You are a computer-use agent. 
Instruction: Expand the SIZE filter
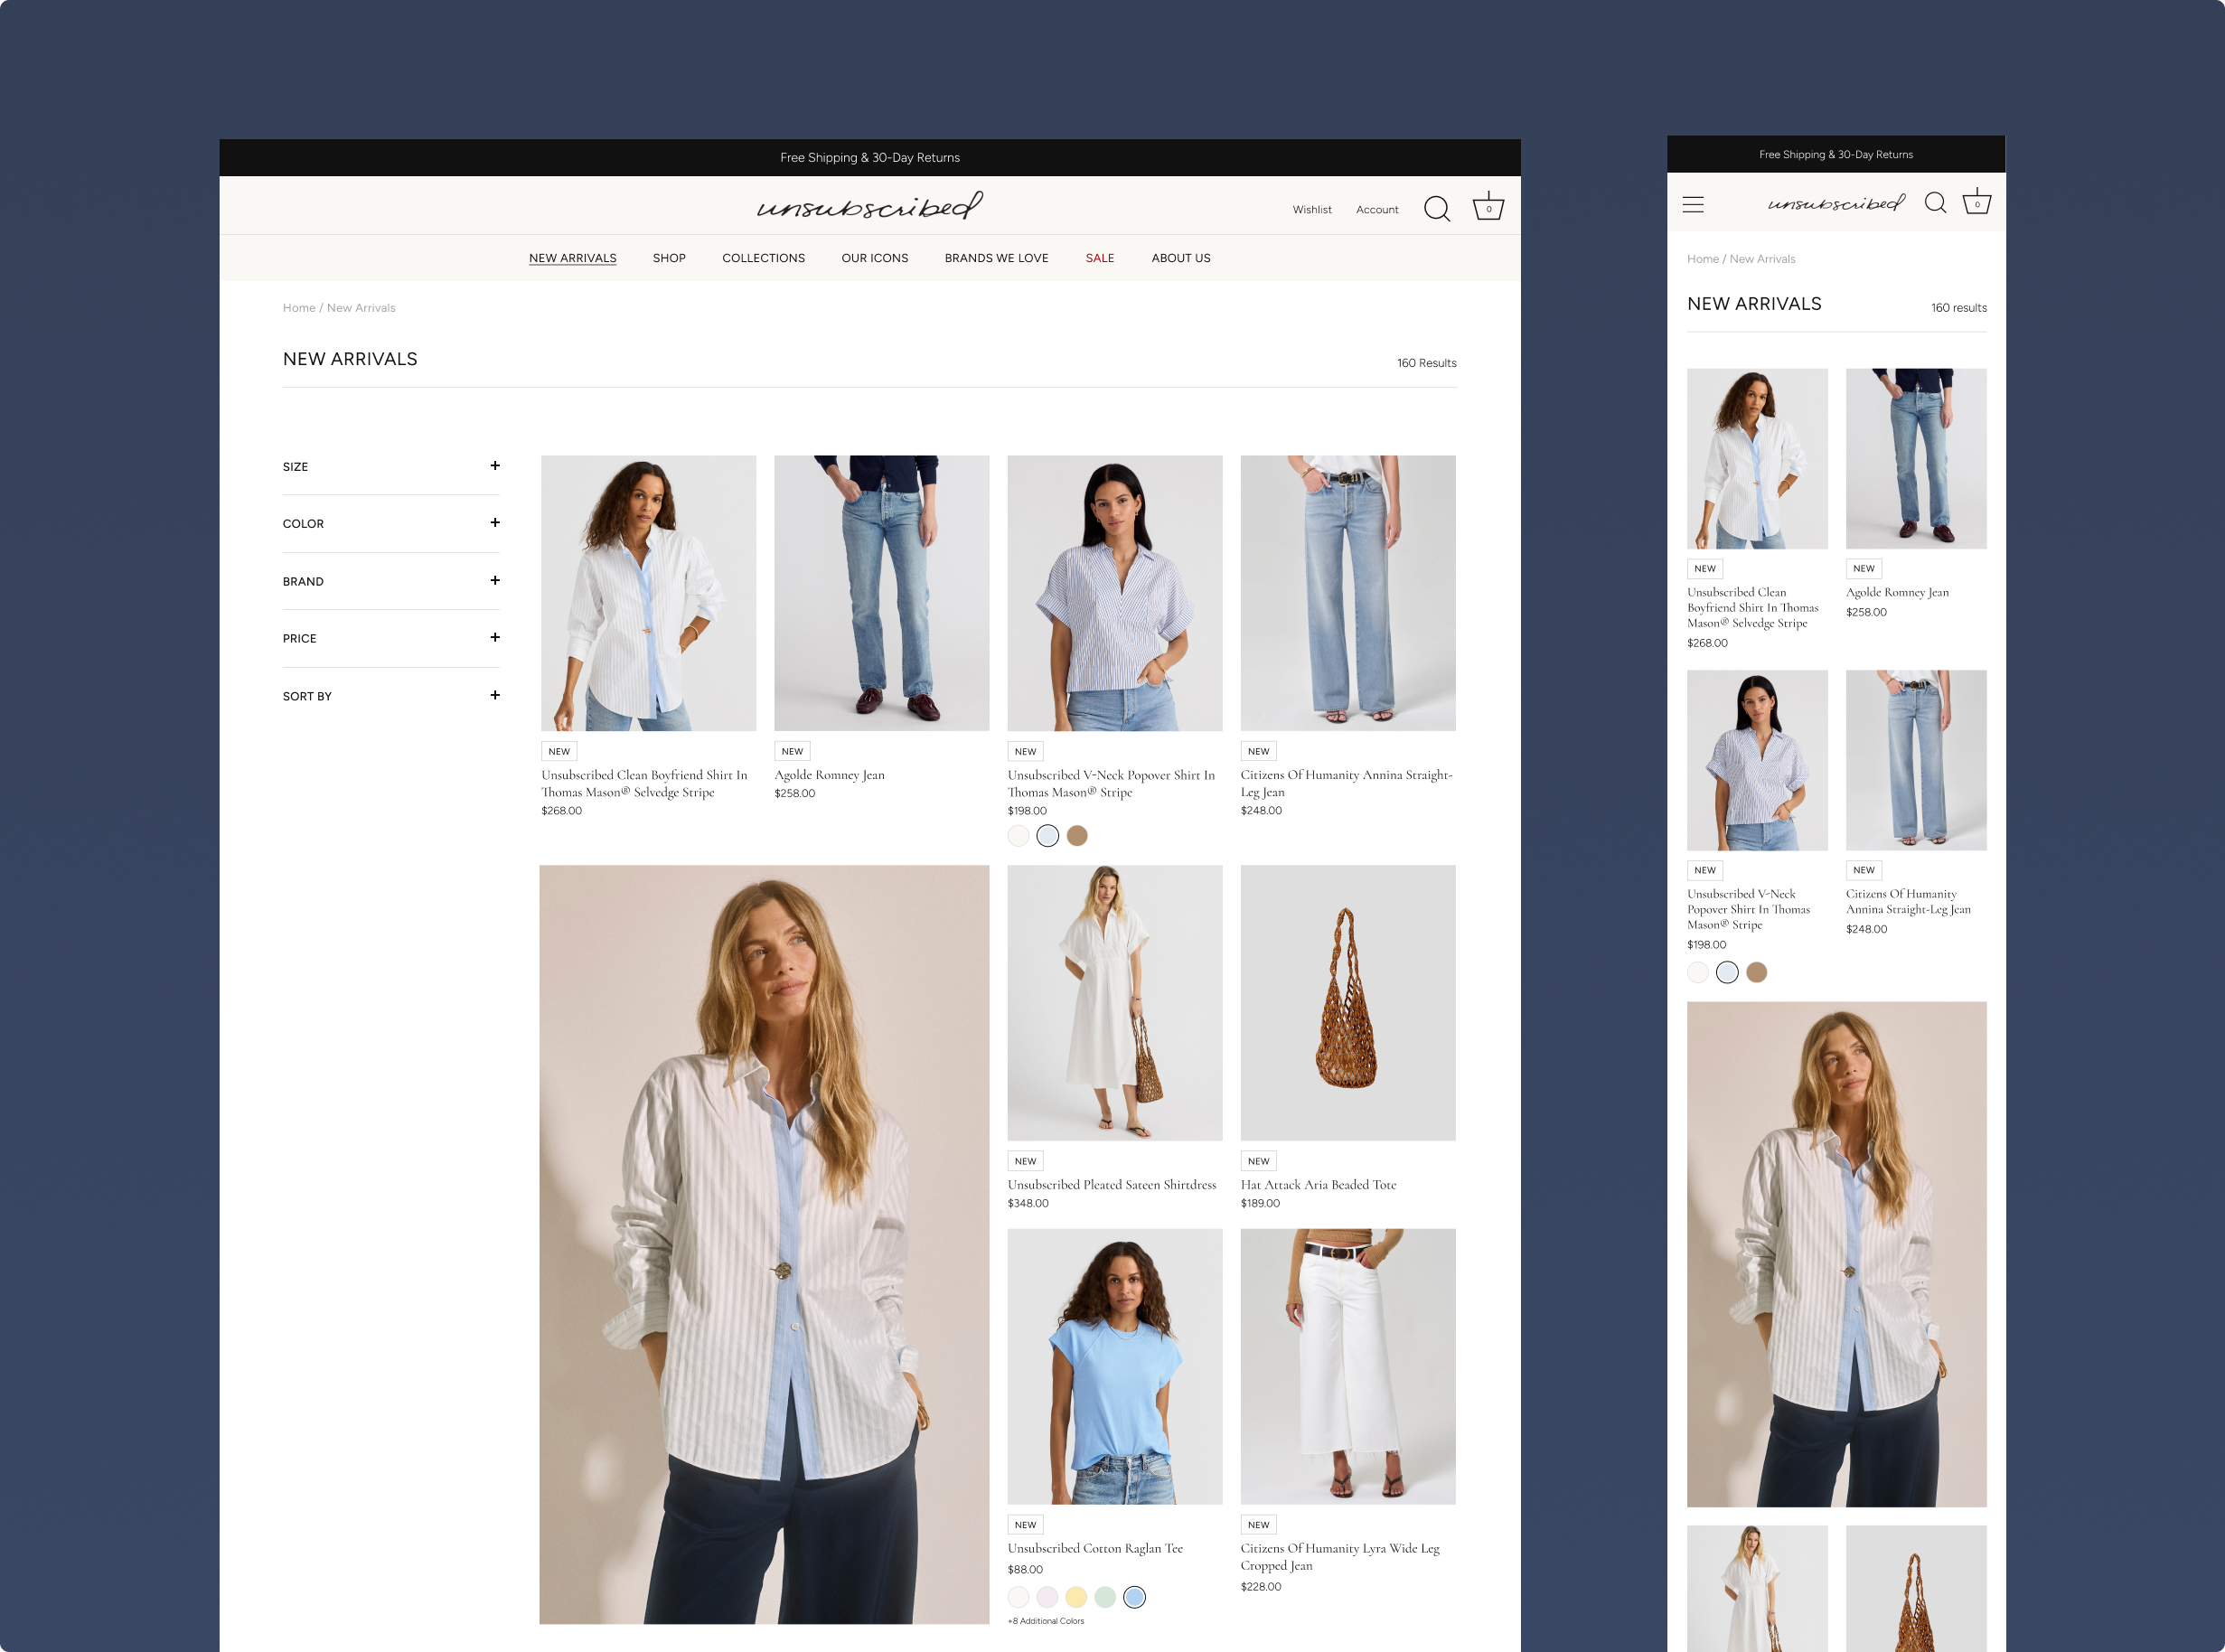(x=494, y=466)
